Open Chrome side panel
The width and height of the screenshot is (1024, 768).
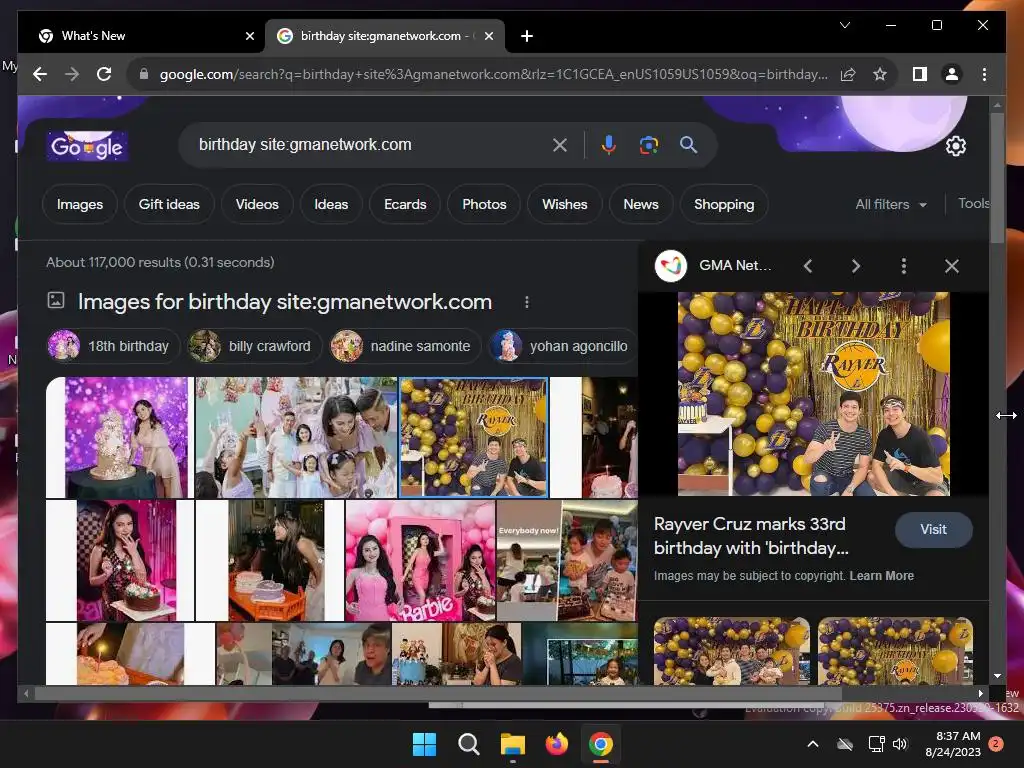(x=920, y=74)
